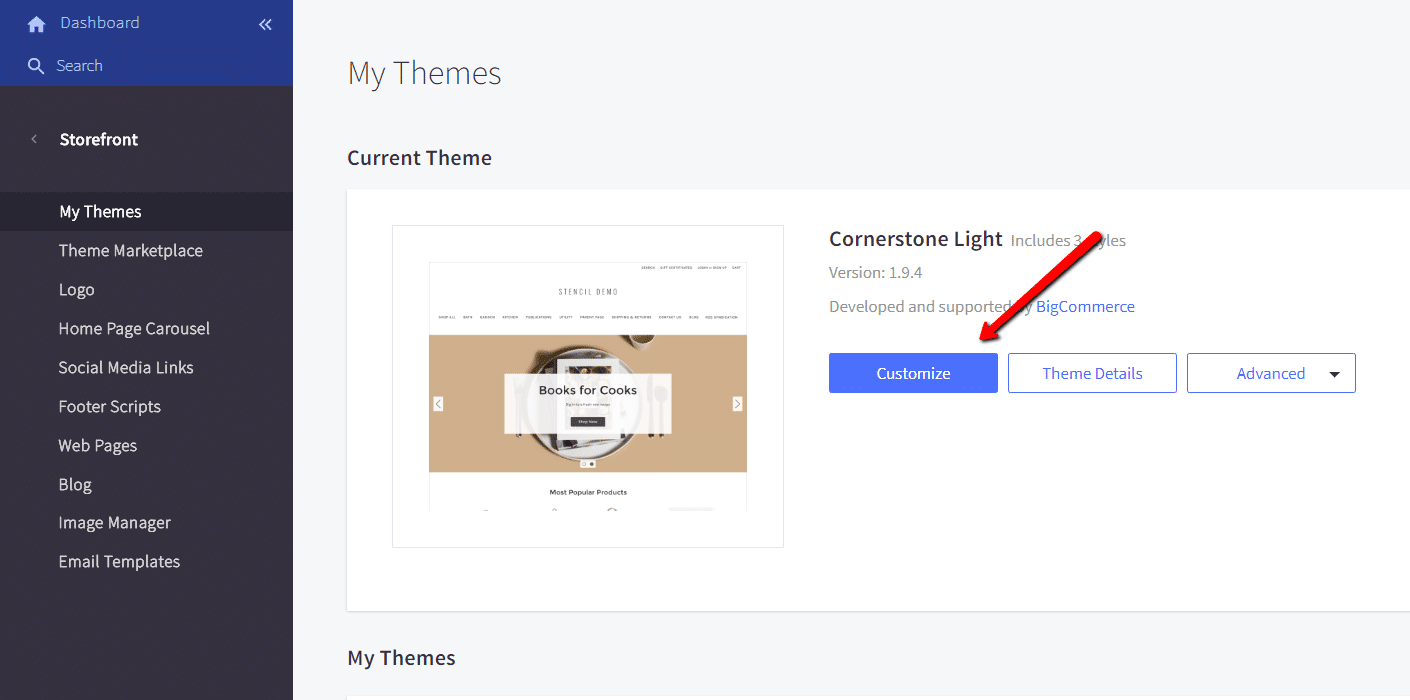The width and height of the screenshot is (1410, 700).
Task: Open Email Templates
Action: (119, 562)
